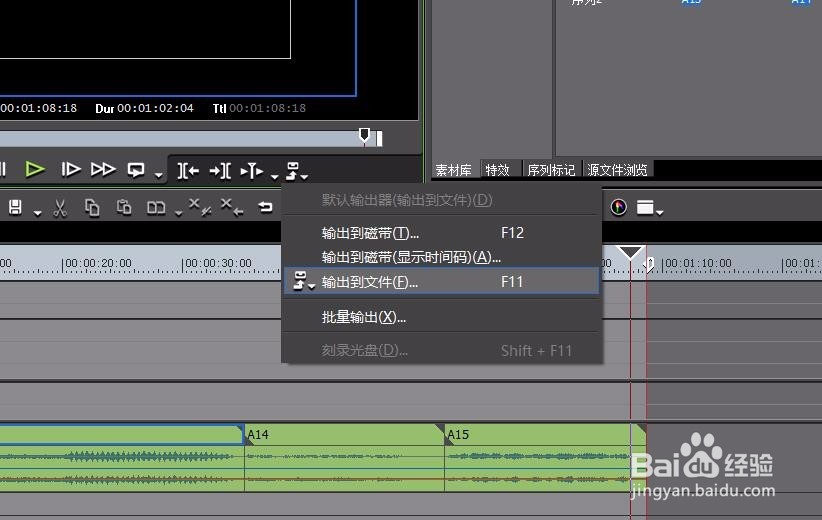Choose 批量输出(X)... from menu
Viewport: 822px width, 520px height.
pyautogui.click(x=441, y=317)
